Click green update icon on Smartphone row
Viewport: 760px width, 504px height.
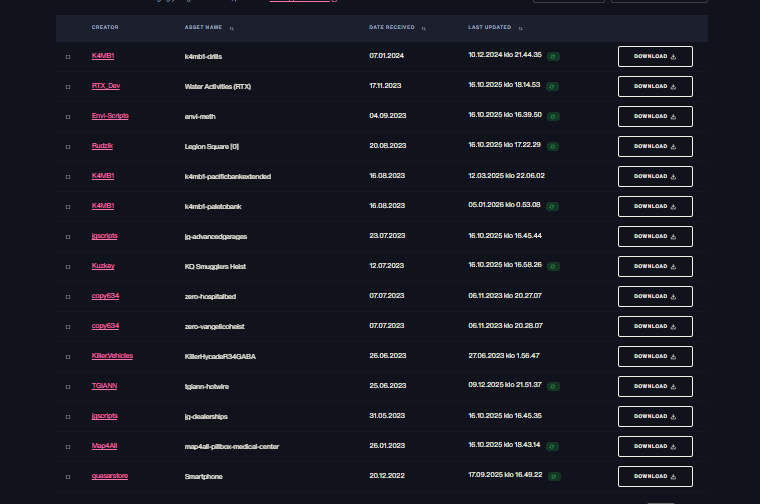coord(554,477)
